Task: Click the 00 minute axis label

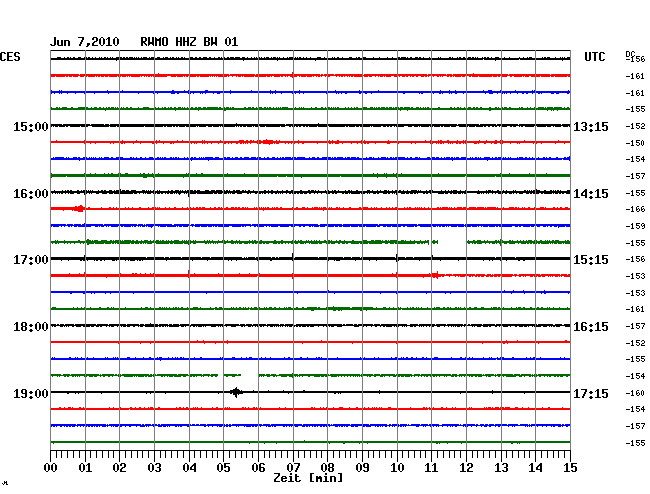Action: pos(51,468)
